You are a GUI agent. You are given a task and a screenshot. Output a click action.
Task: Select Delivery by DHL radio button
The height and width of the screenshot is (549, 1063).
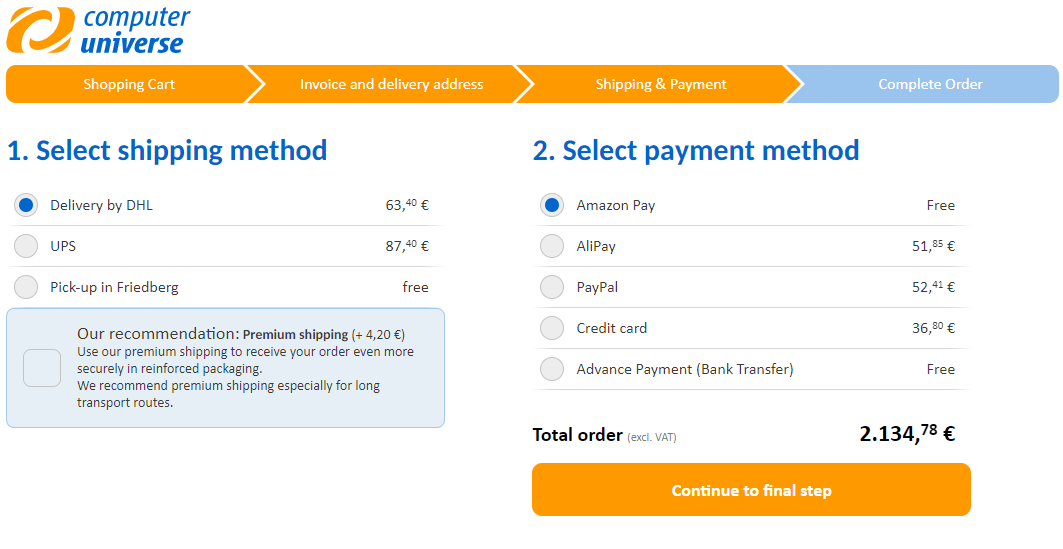pos(27,205)
